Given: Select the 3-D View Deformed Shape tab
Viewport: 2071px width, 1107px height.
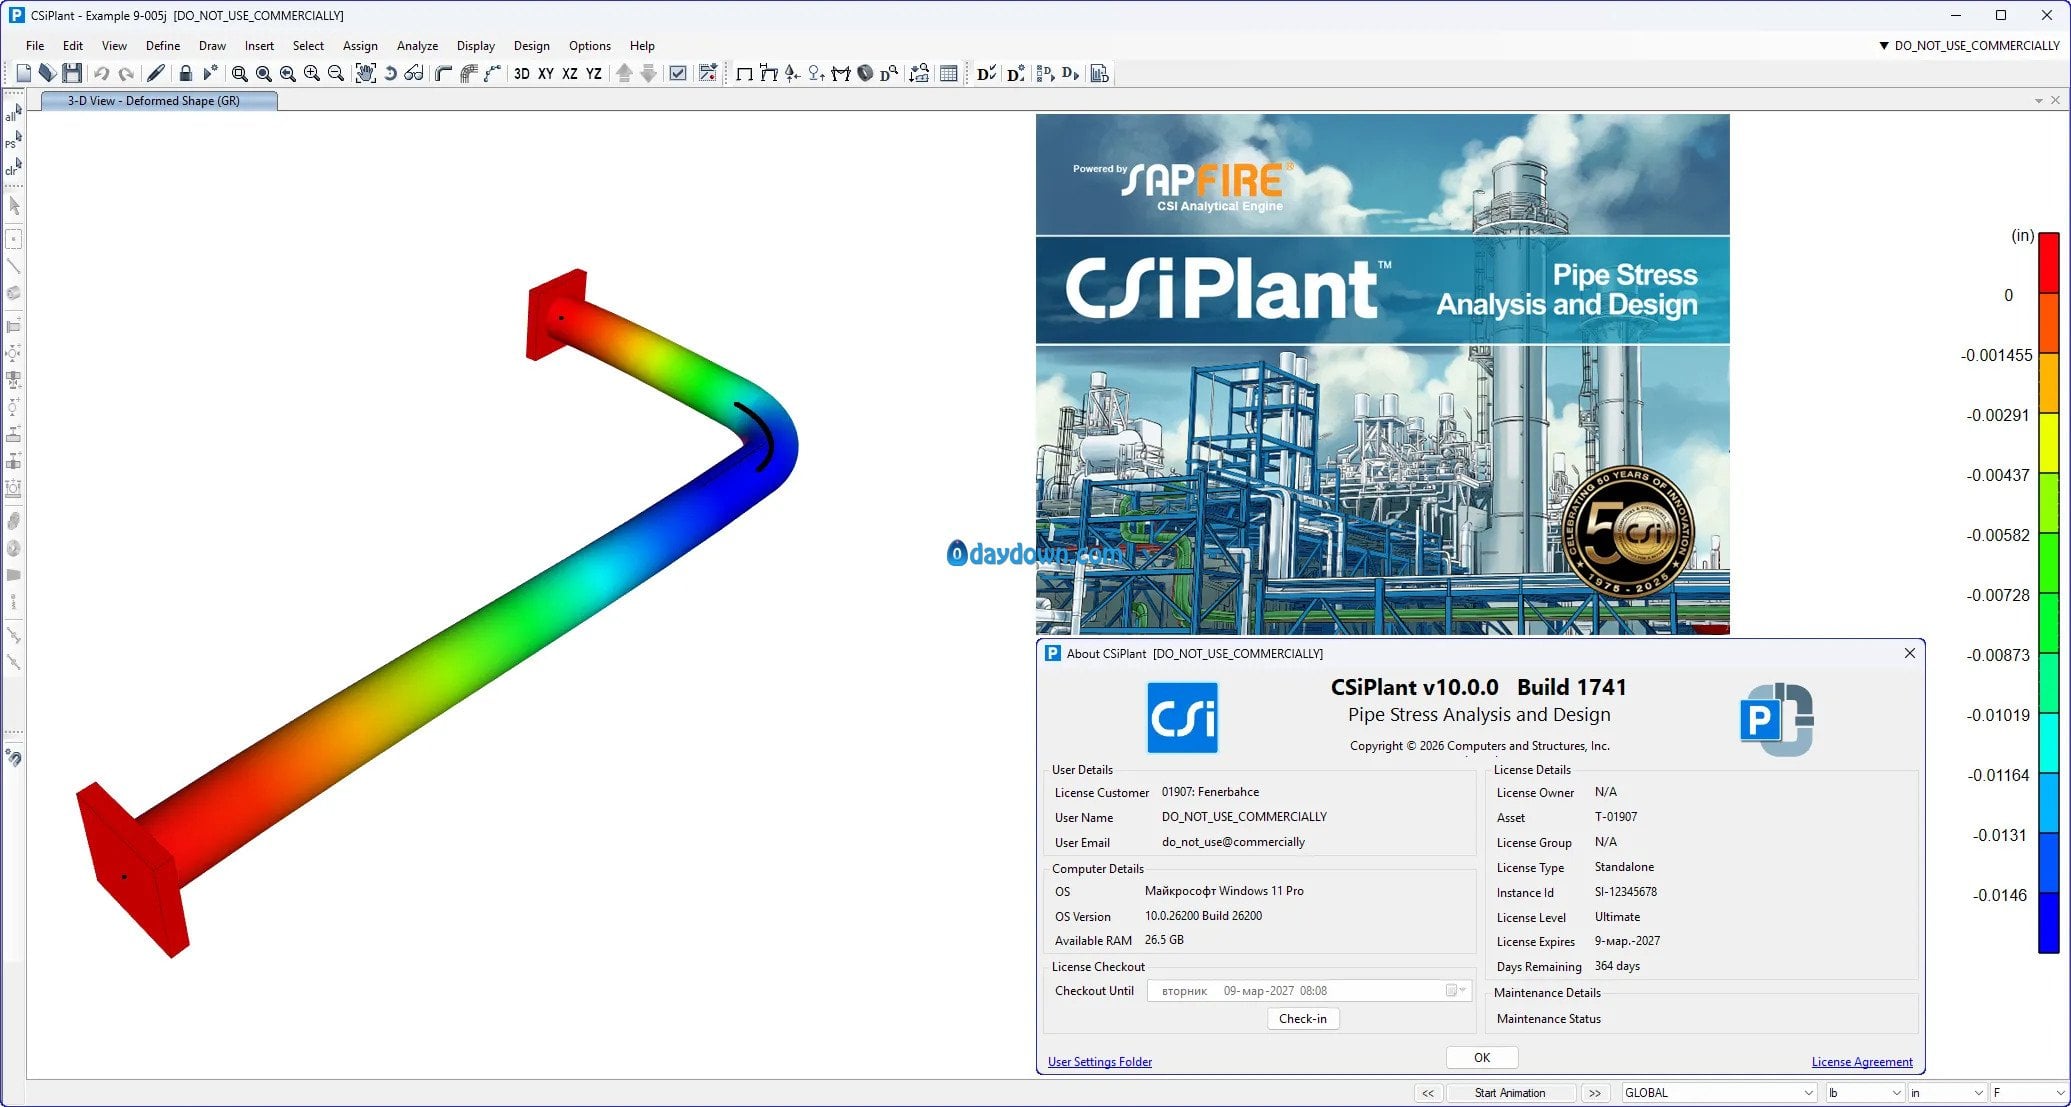Looking at the screenshot, I should (x=154, y=101).
